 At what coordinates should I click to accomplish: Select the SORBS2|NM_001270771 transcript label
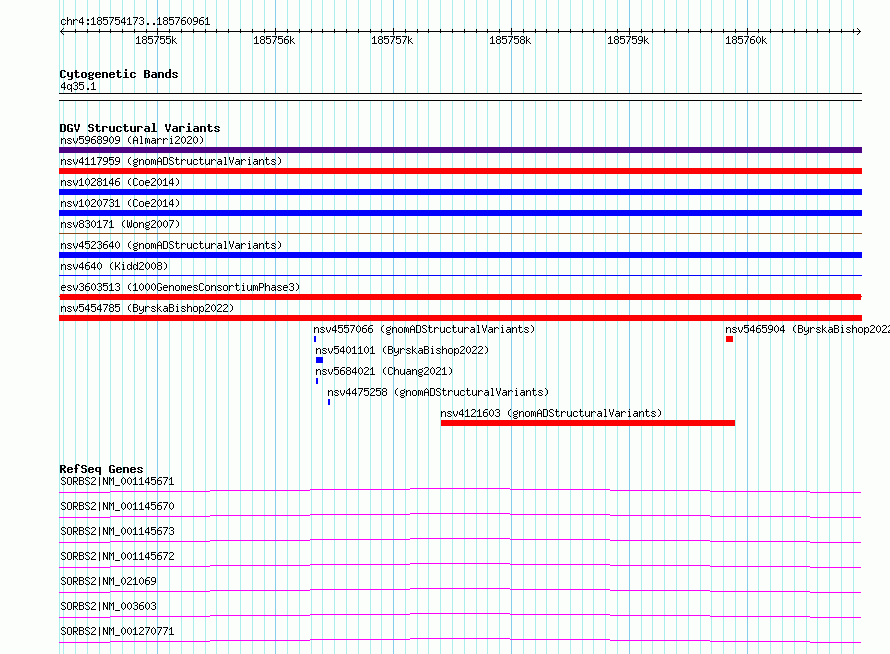point(117,631)
